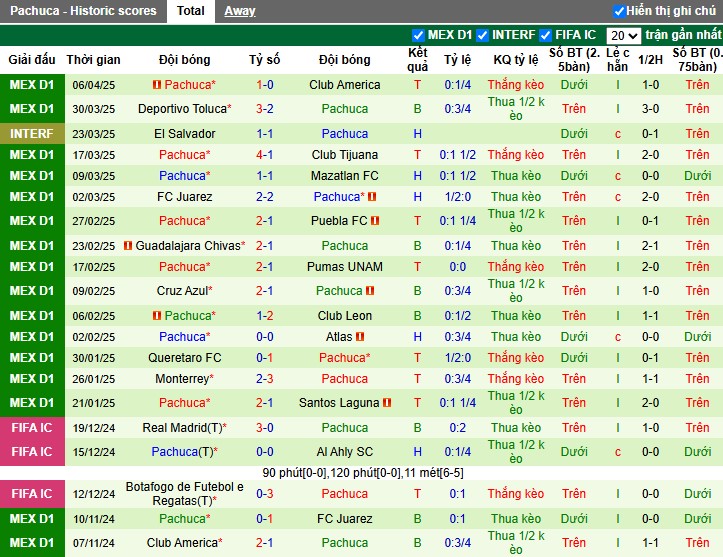Click the half-time 3-0 score in the Toluca row

(650, 109)
